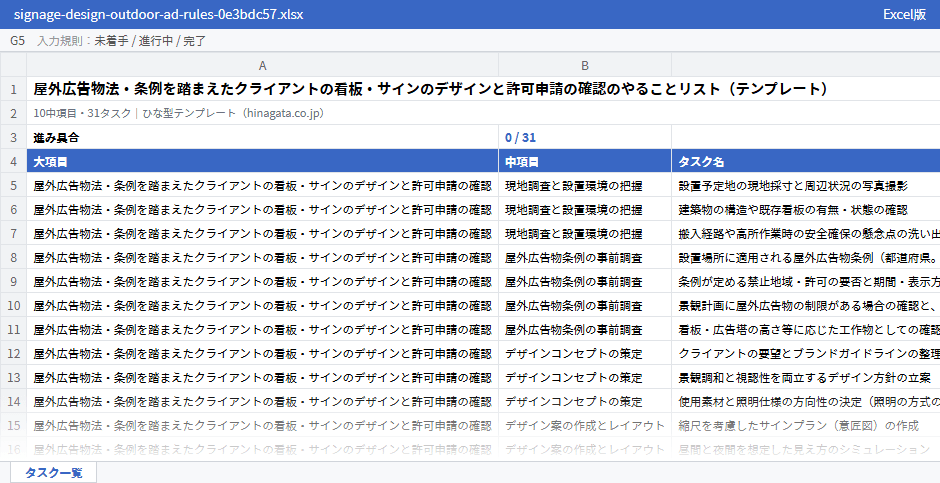
Task: Click task starting 景観計画に屋外広告物の制限
Action: (806, 305)
